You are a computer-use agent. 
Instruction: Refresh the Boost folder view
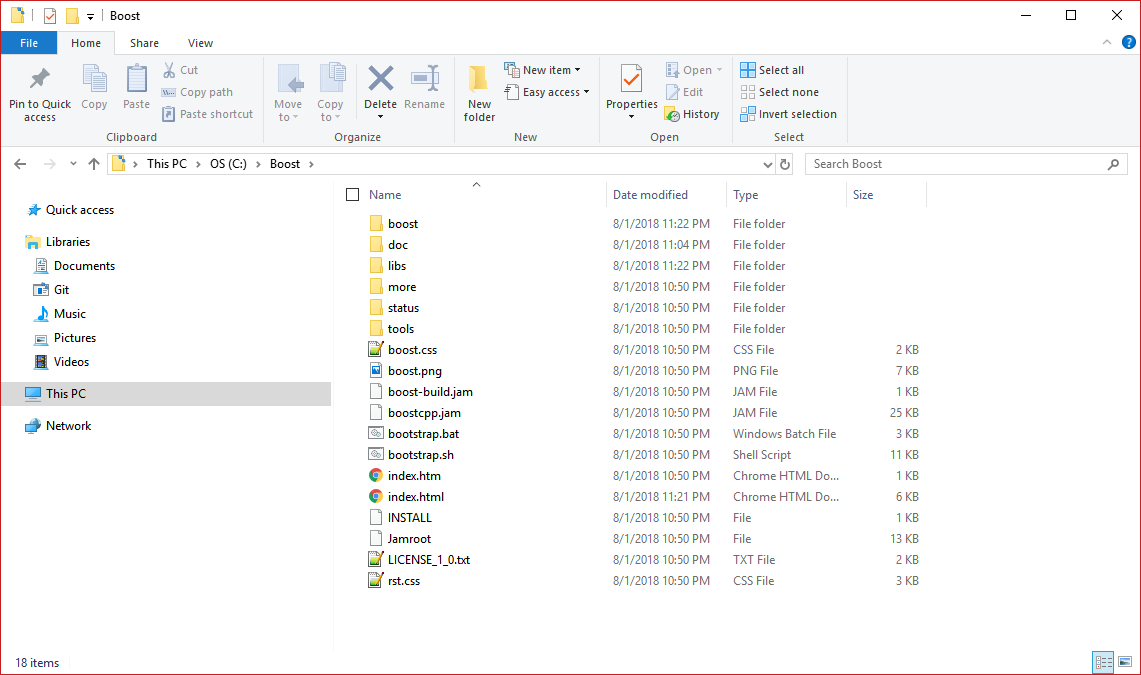coord(785,164)
